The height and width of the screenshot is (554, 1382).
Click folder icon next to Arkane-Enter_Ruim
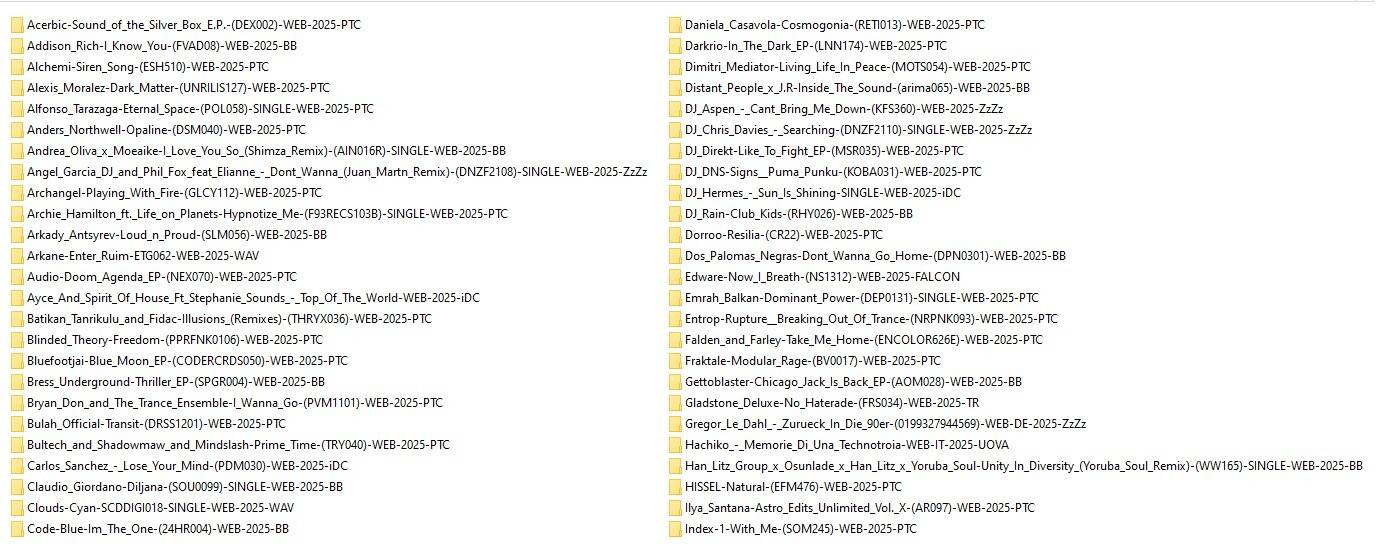tap(17, 256)
